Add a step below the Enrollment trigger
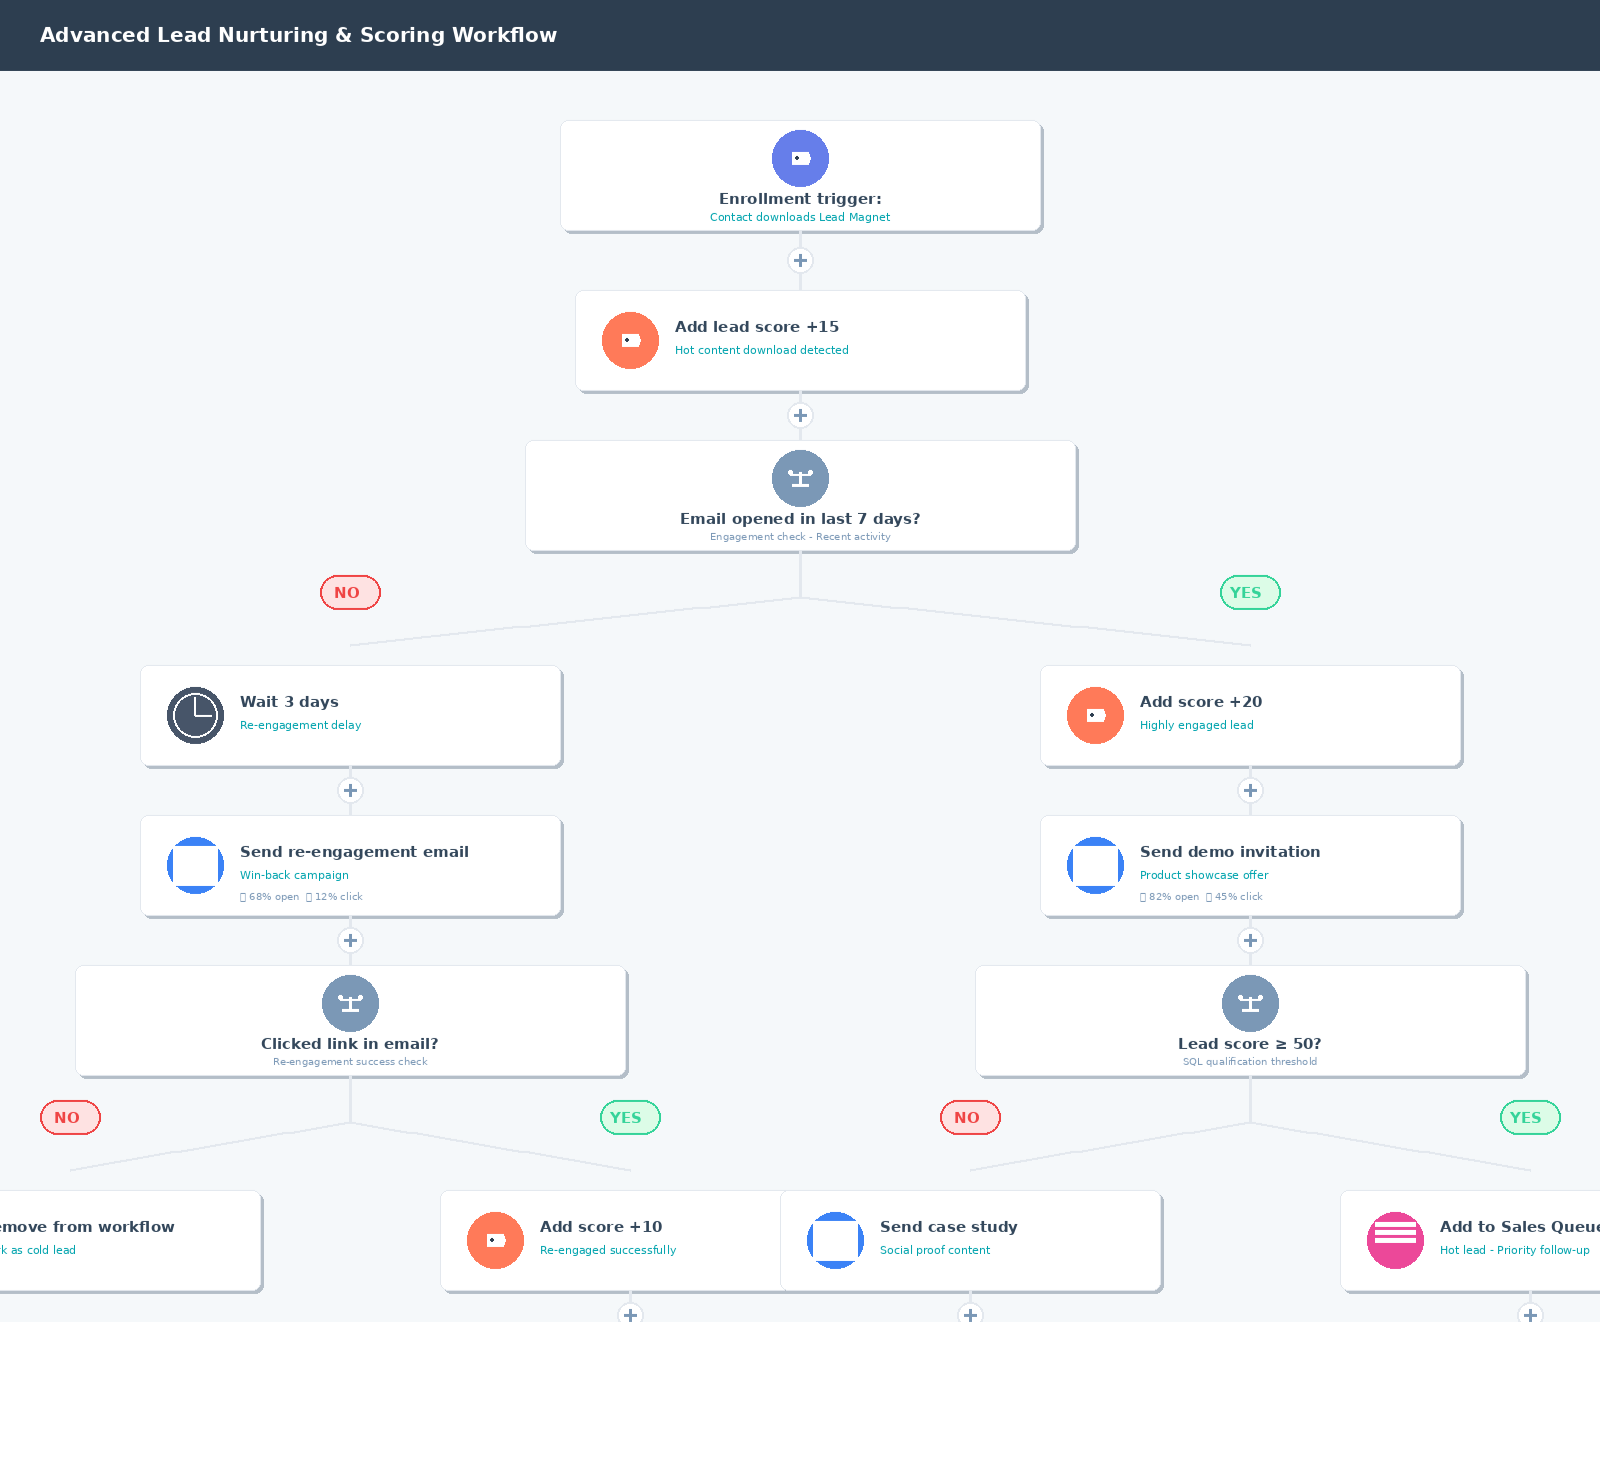 (x=800, y=261)
